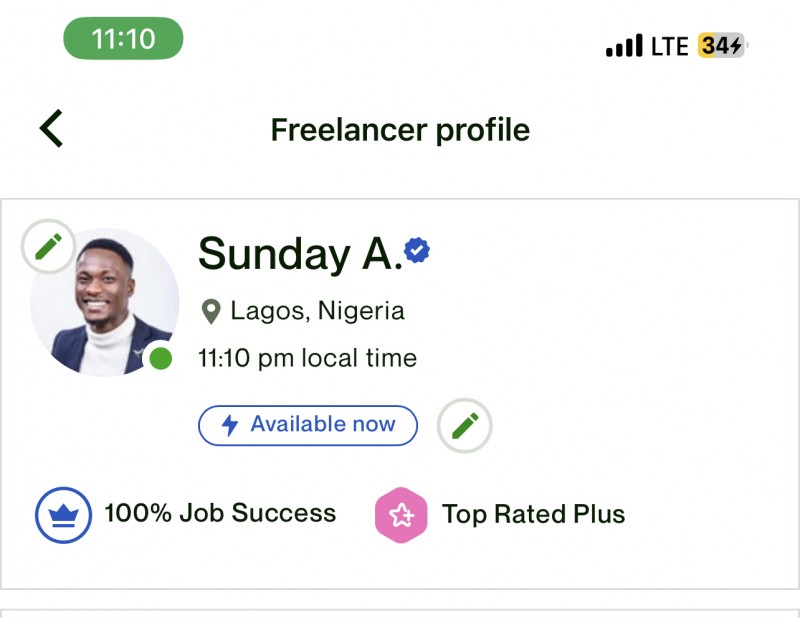Tap the back arrow to leave Freelancer profile
The height and width of the screenshot is (618, 800).
coord(49,130)
